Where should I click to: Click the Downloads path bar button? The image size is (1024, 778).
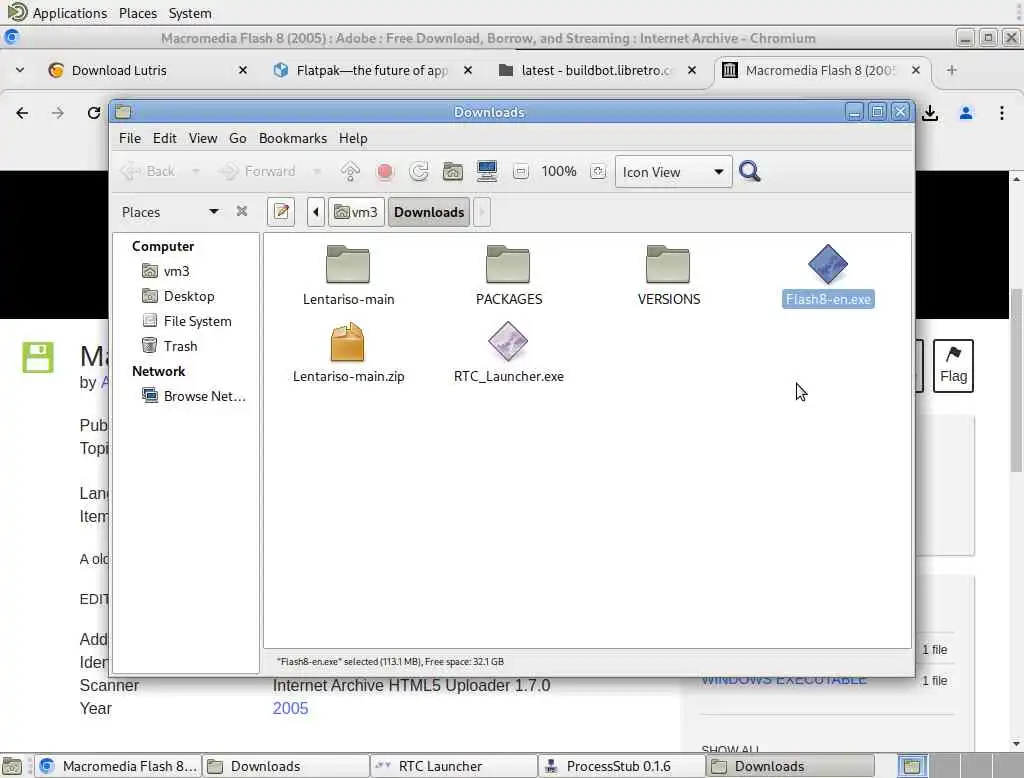[429, 212]
